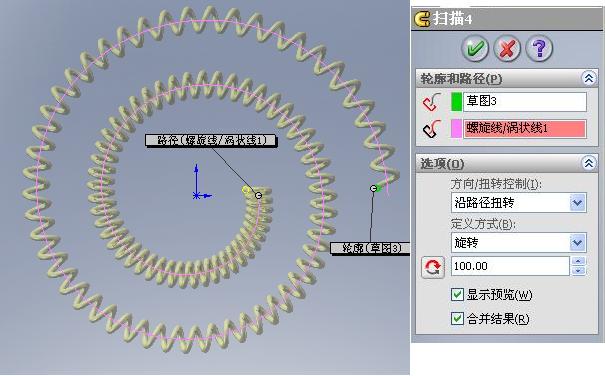The height and width of the screenshot is (376, 605).
Task: Toggle 显示预览(W) checkbox
Action: pyautogui.click(x=457, y=295)
